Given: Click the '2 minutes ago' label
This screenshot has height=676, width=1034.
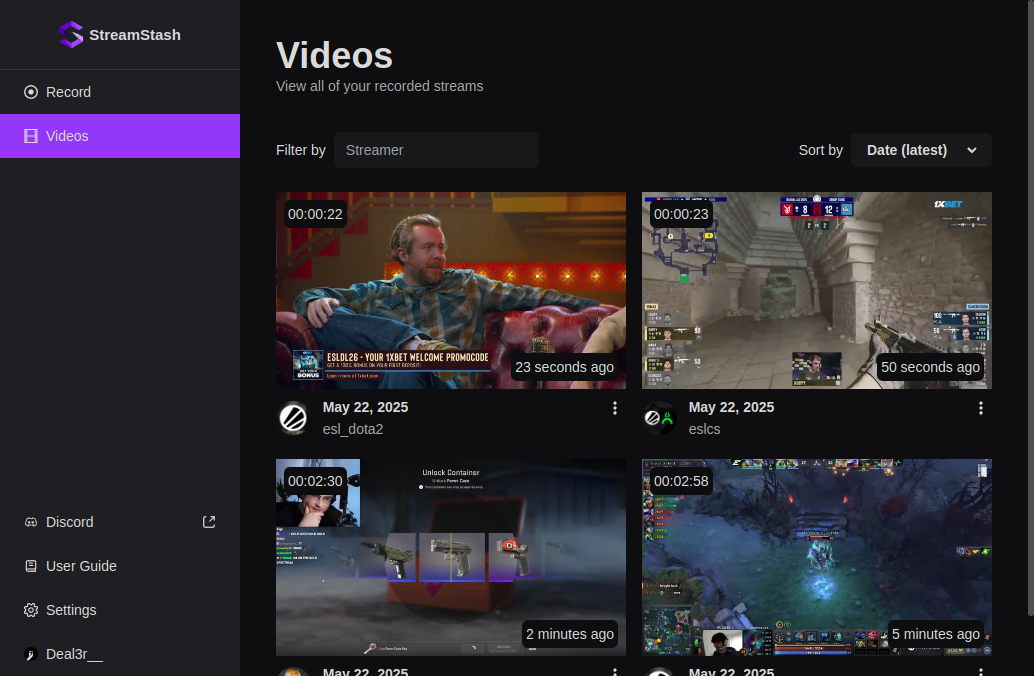Looking at the screenshot, I should coord(570,634).
